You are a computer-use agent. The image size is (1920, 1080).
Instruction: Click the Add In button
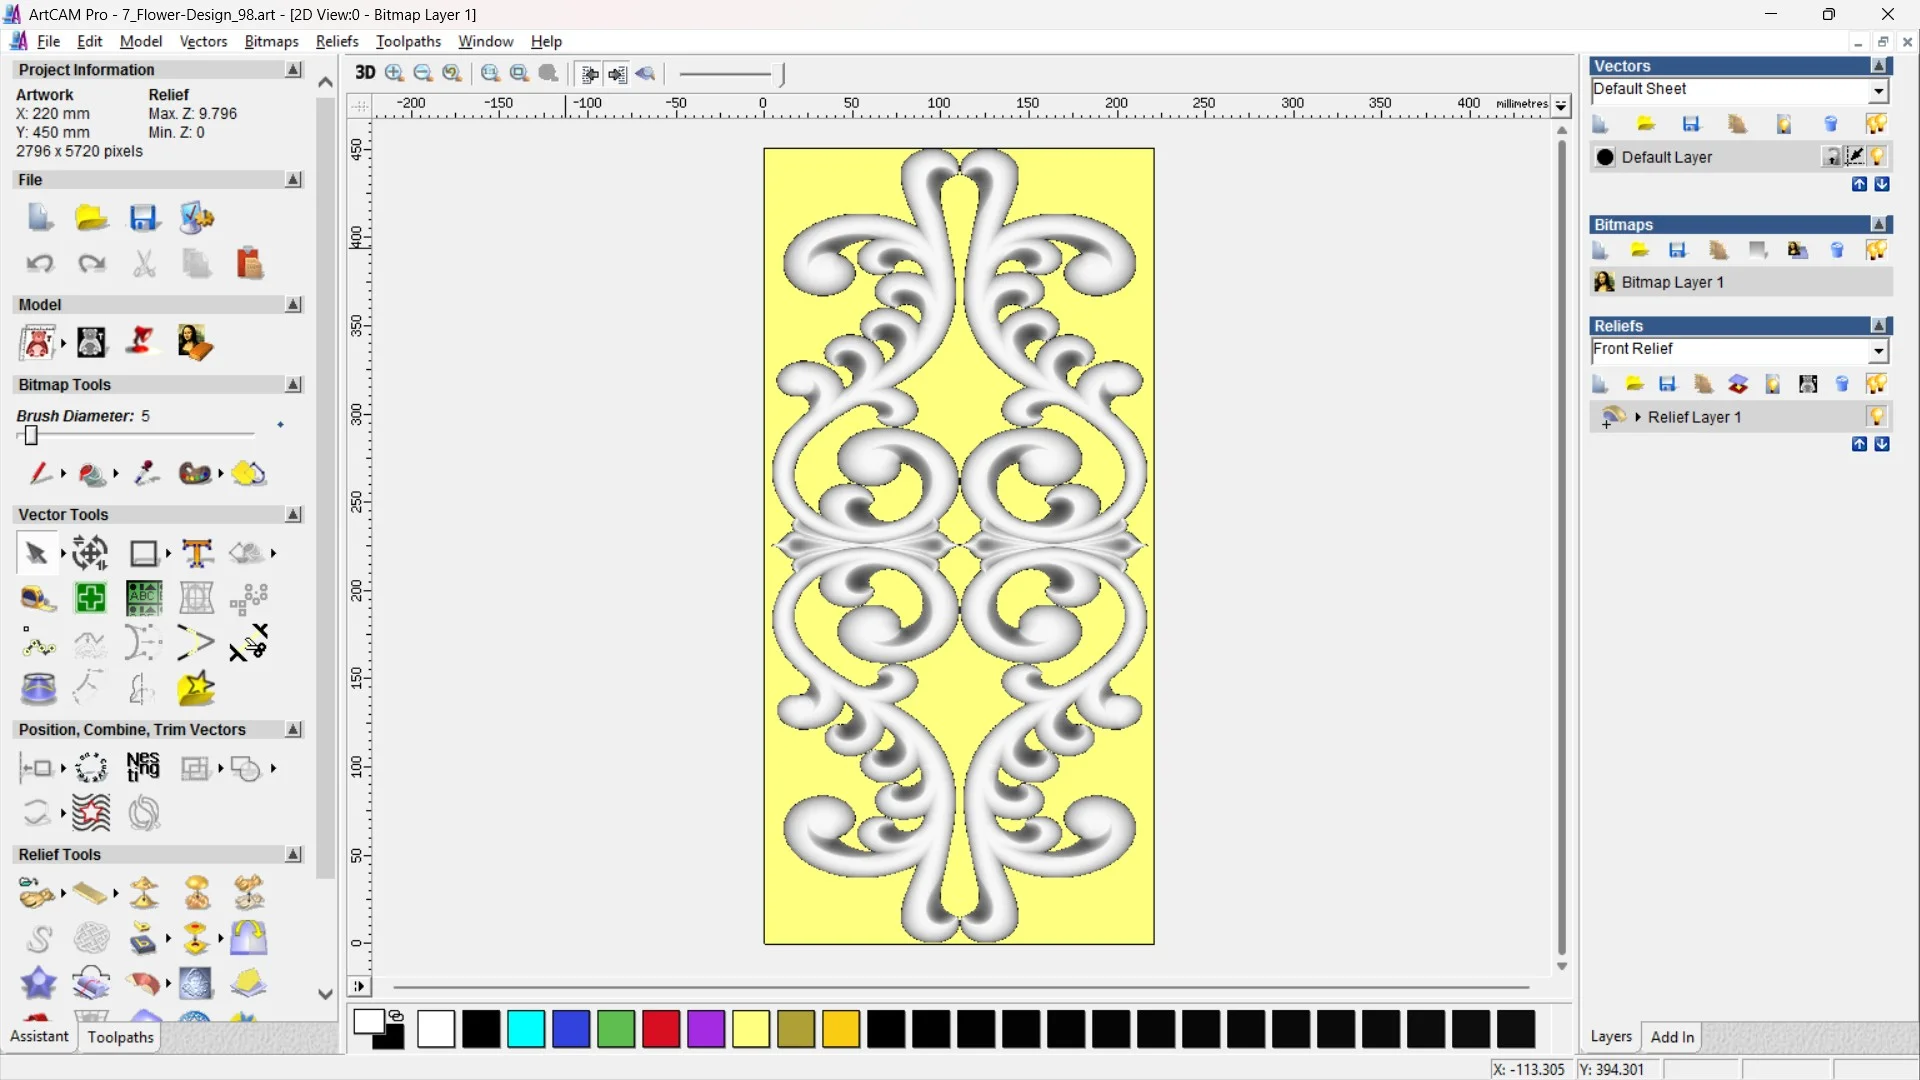(x=1673, y=1037)
